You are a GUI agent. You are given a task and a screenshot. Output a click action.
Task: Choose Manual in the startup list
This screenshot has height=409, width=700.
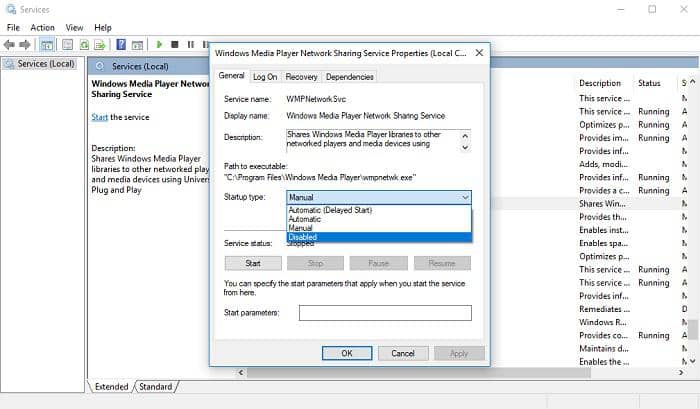[x=379, y=228]
